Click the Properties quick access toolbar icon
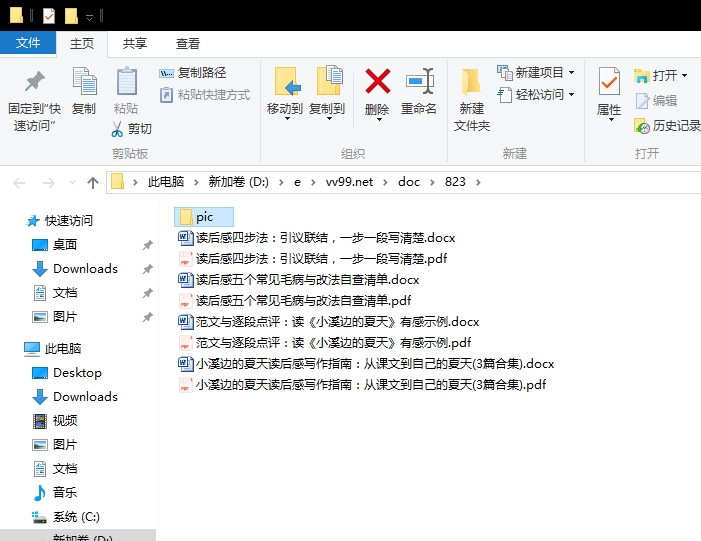Viewport: 701px width, 541px height. [49, 16]
